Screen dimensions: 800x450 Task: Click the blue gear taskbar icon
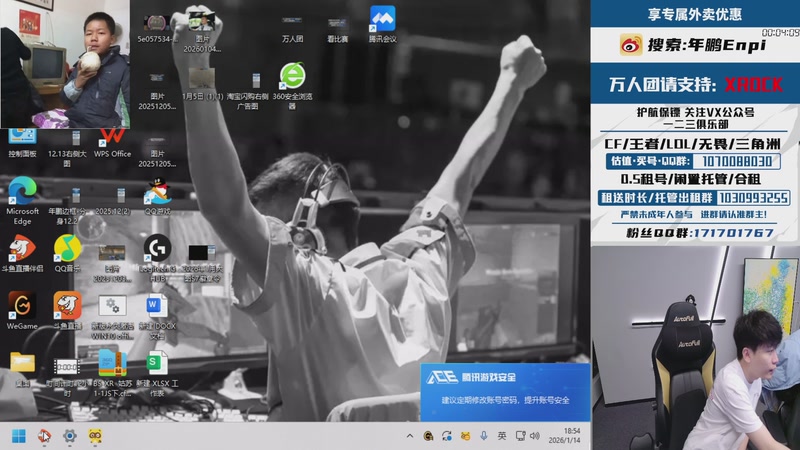coord(69,436)
